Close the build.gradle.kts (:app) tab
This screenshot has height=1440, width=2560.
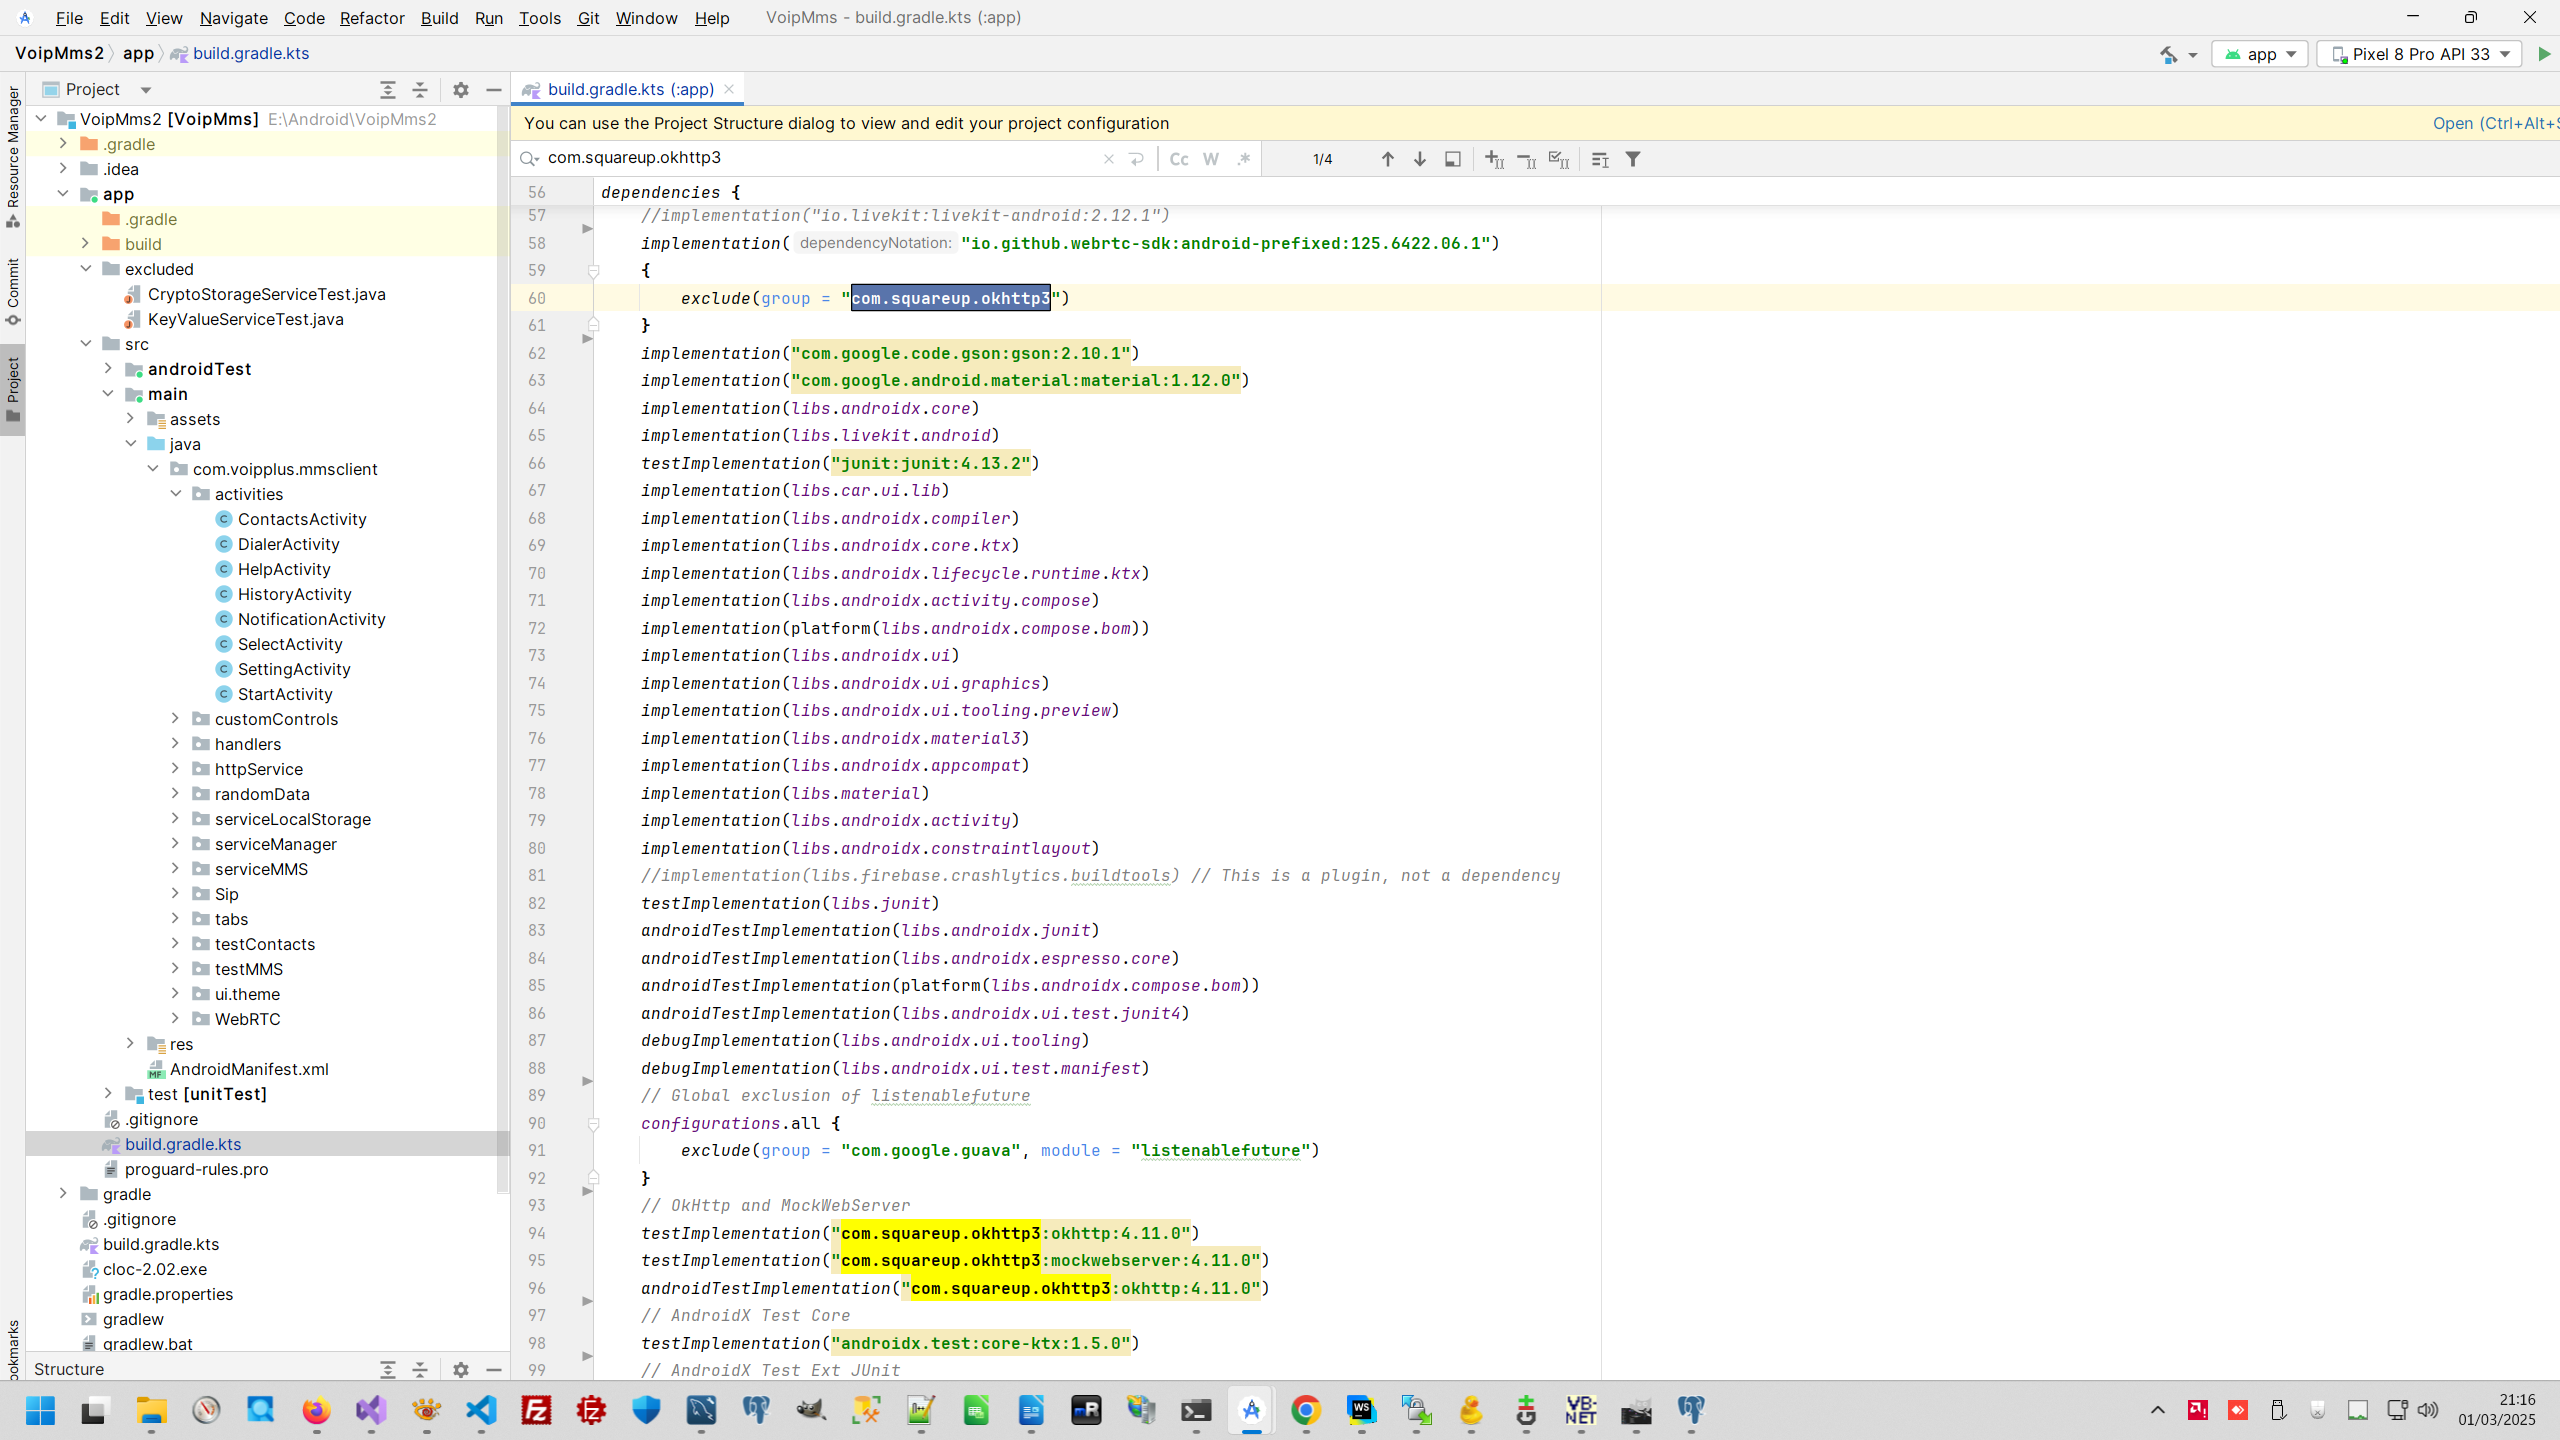(x=729, y=89)
